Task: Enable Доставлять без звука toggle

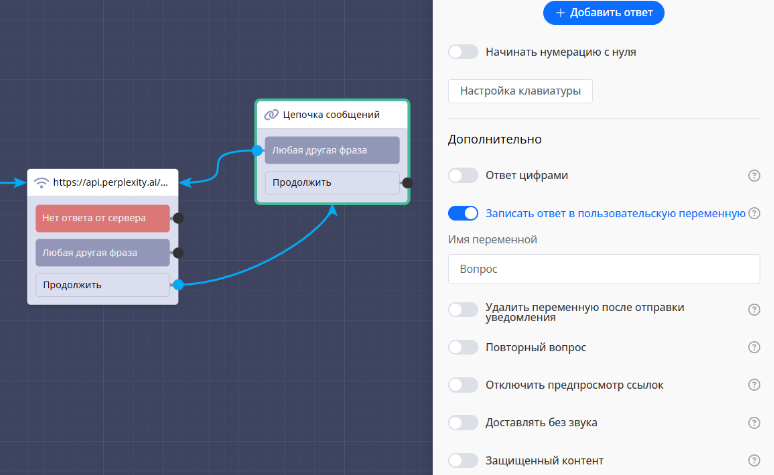Action: click(x=463, y=423)
